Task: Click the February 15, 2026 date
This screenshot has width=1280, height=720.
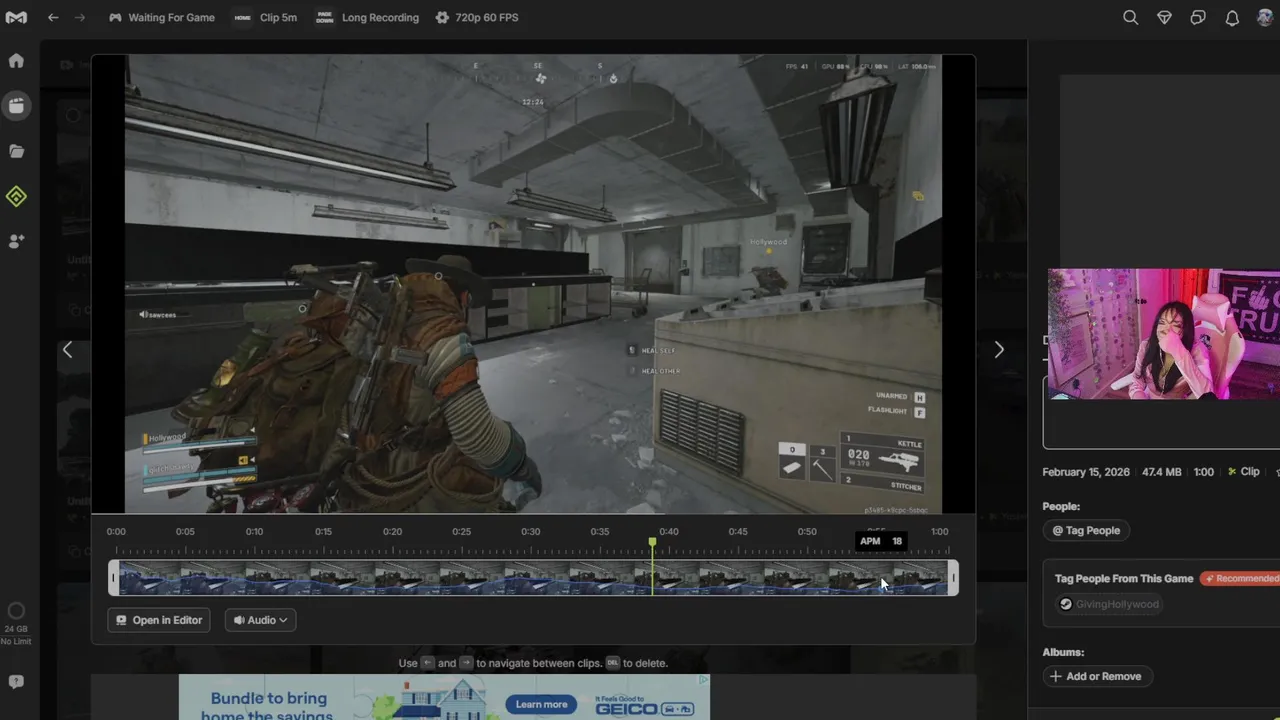Action: (x=1086, y=472)
